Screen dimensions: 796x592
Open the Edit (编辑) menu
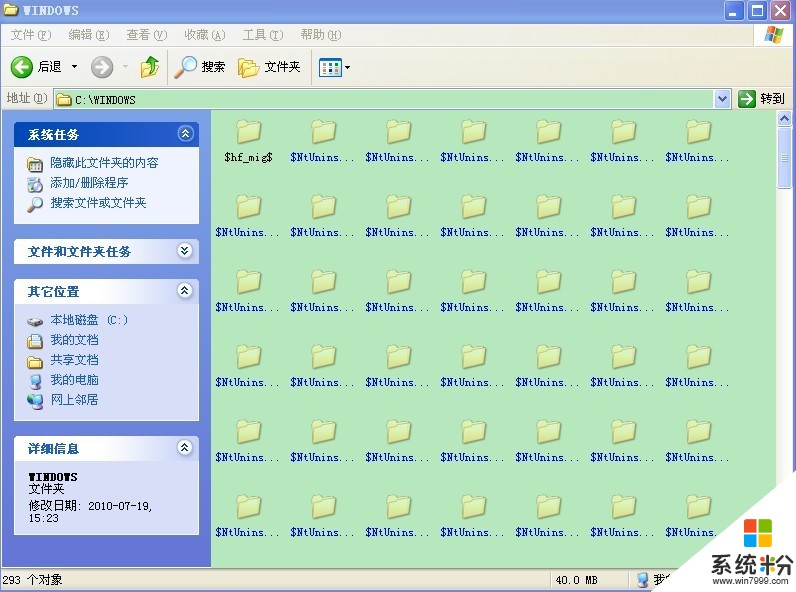(x=89, y=35)
